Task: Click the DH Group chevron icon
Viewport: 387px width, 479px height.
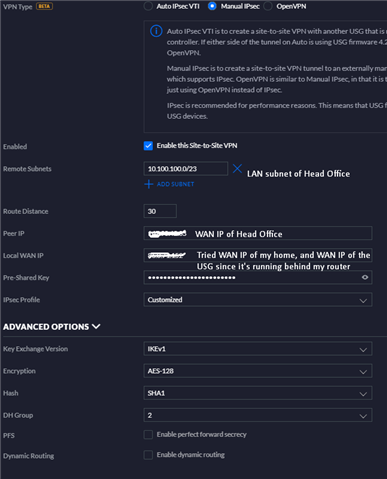Action: point(363,416)
